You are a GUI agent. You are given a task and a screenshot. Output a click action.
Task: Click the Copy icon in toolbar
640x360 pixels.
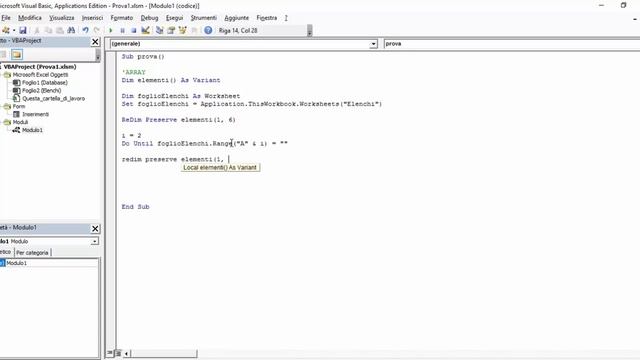pyautogui.click(x=48, y=30)
